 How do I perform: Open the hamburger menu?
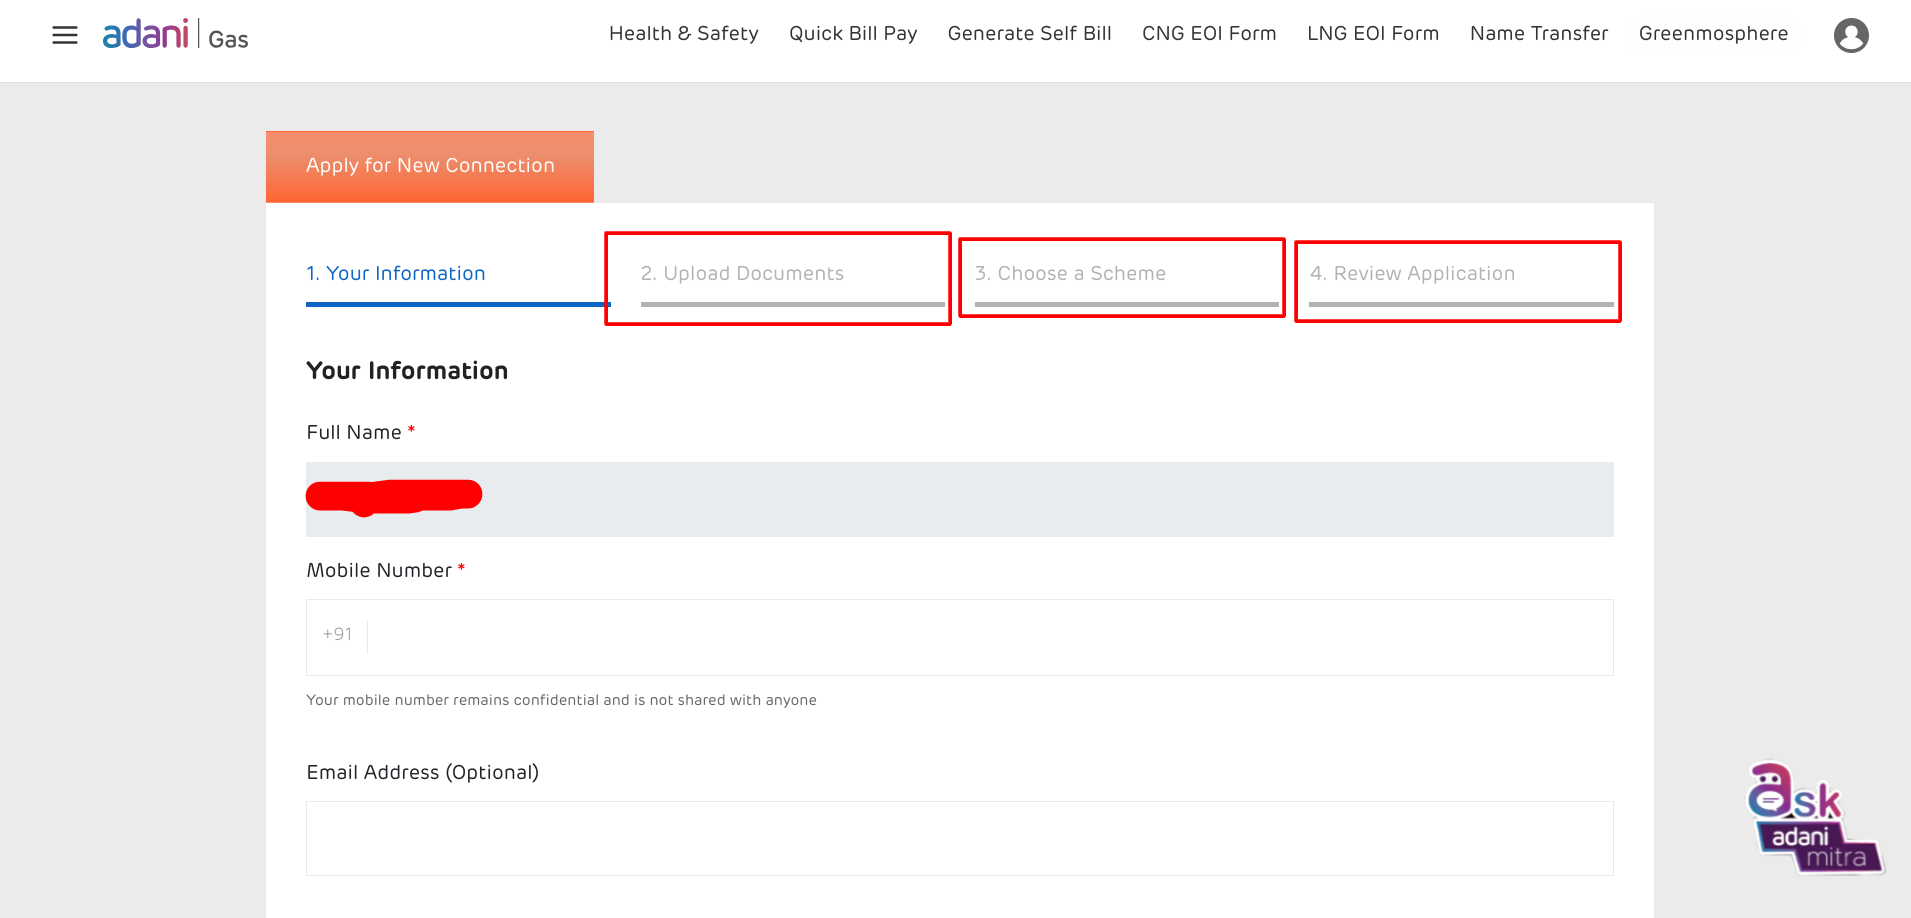point(65,36)
